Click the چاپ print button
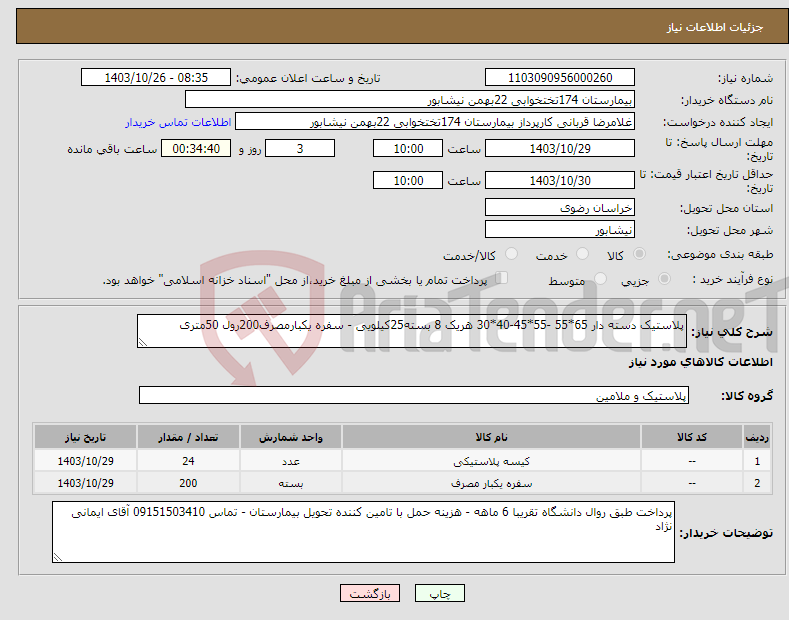 pos(440,593)
